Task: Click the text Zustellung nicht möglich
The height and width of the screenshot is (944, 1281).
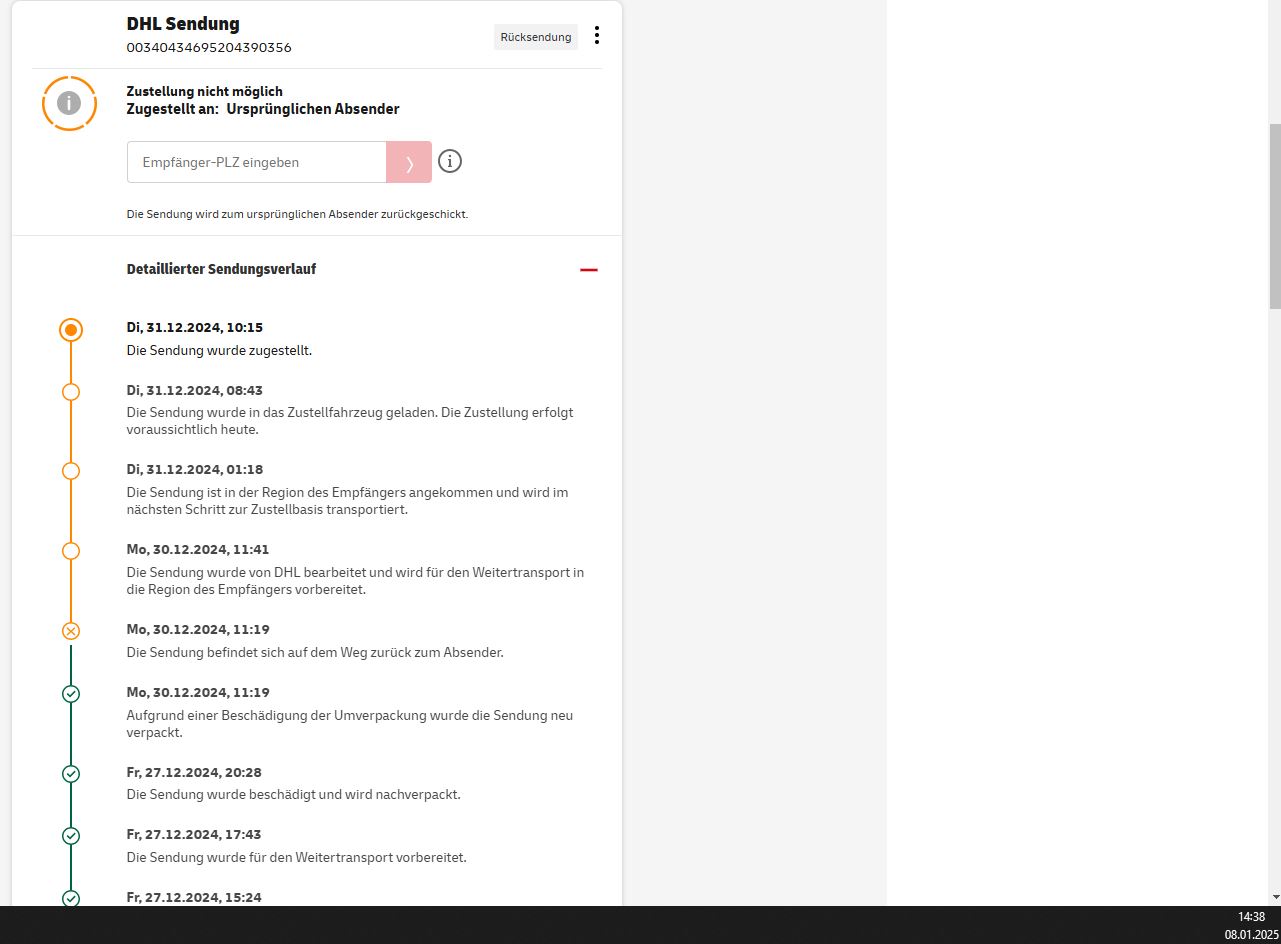Action: coord(205,91)
